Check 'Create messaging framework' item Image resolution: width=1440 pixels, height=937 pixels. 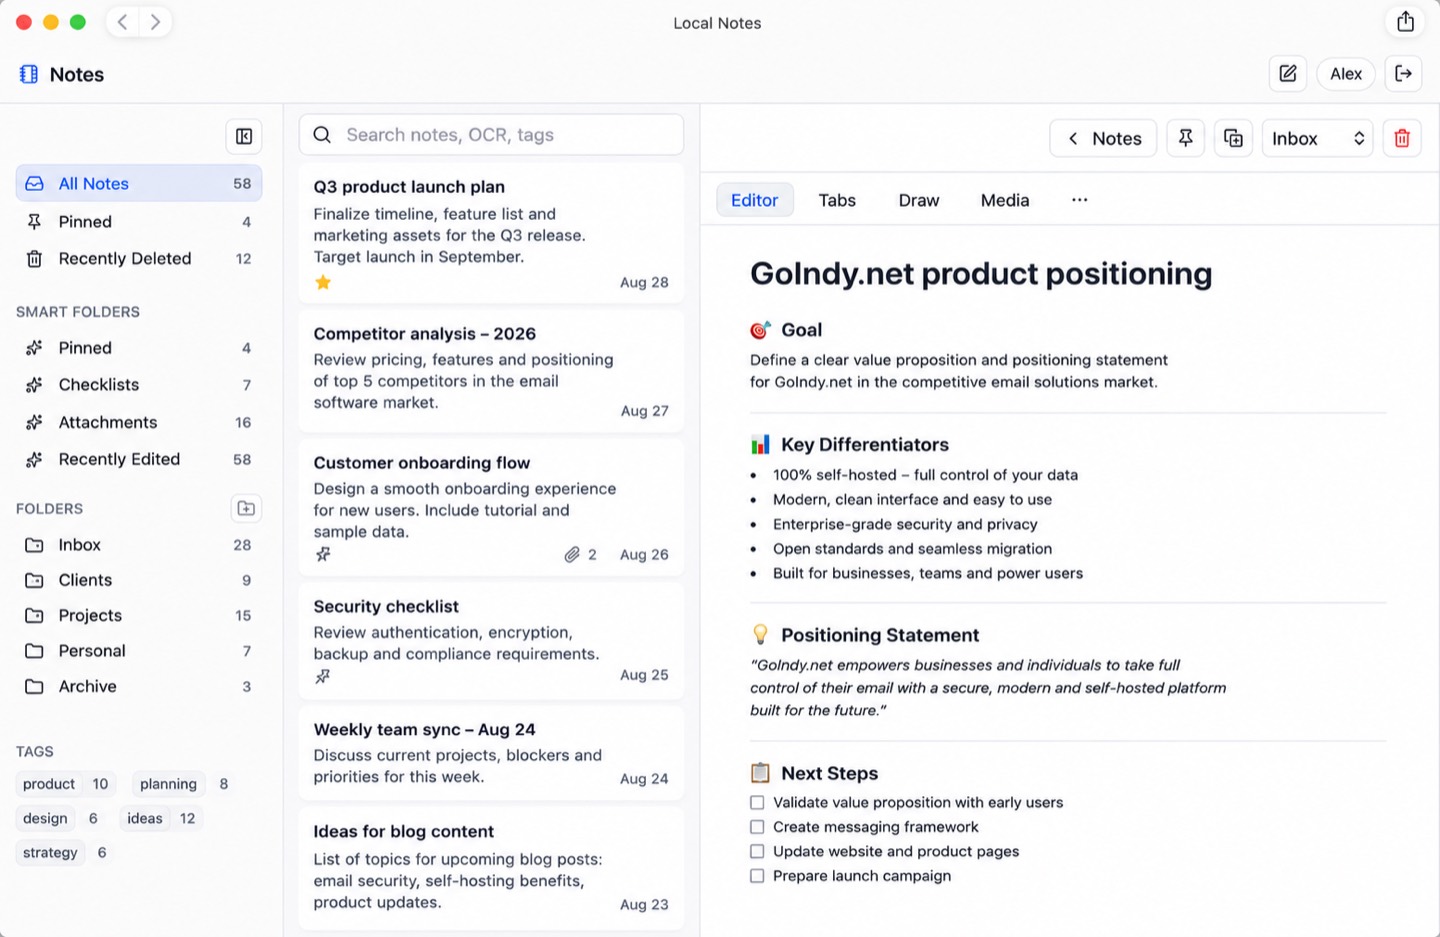click(x=757, y=827)
